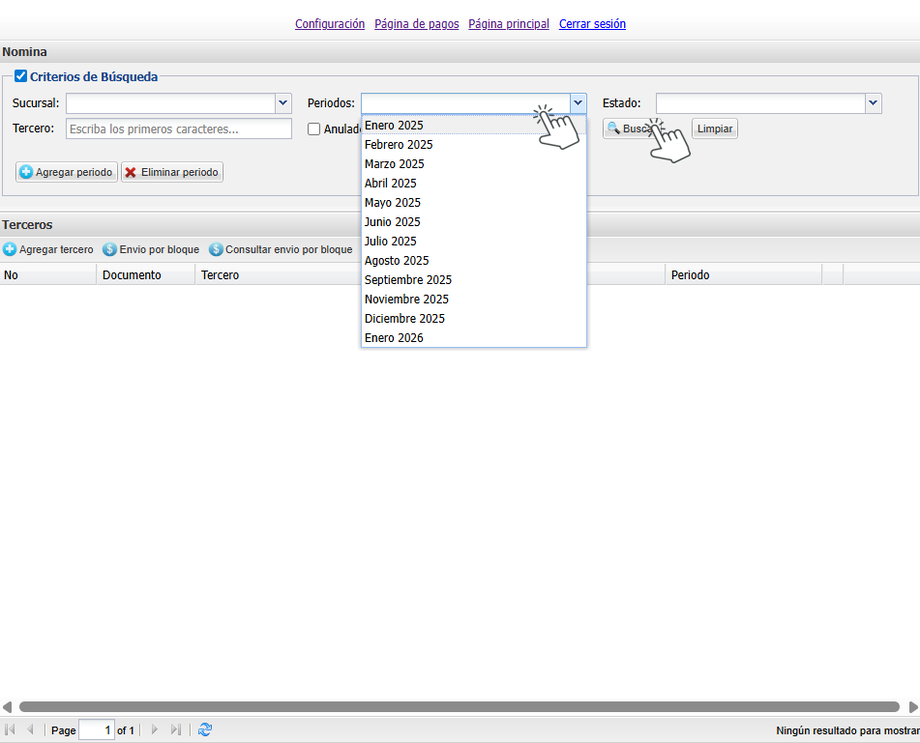Open Página principal link

[509, 24]
